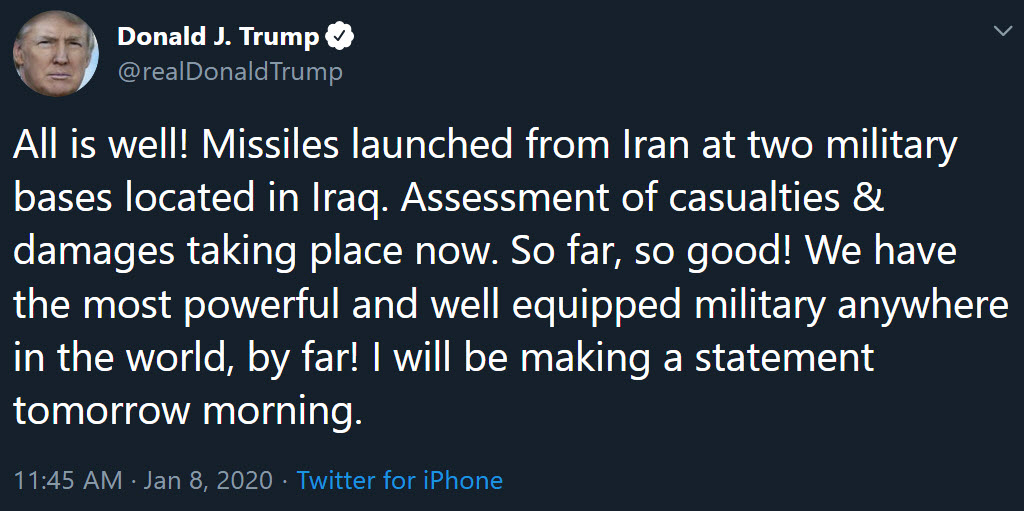Image resolution: width=1024 pixels, height=511 pixels.
Task: Click the closing words "tomorrow morning."
Action: point(187,410)
